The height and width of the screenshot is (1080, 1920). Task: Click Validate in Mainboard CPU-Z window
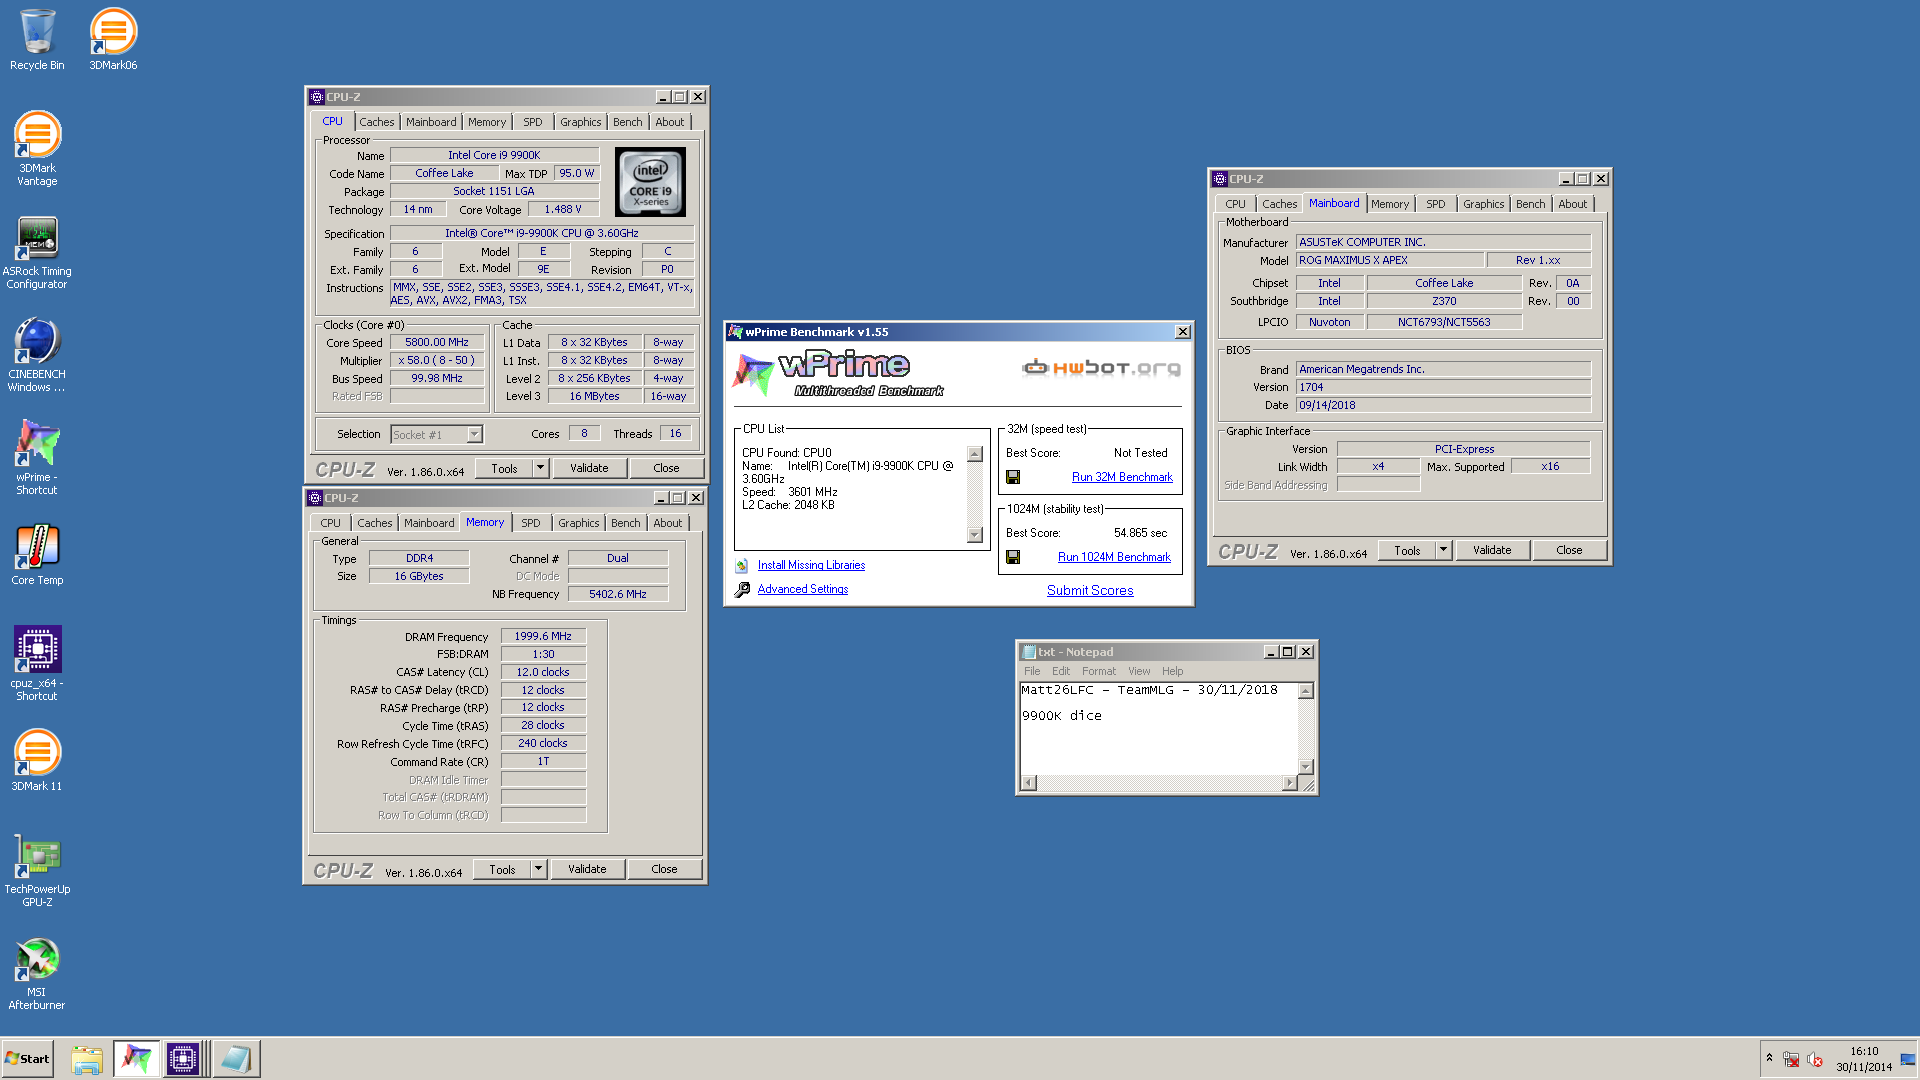pyautogui.click(x=1492, y=550)
